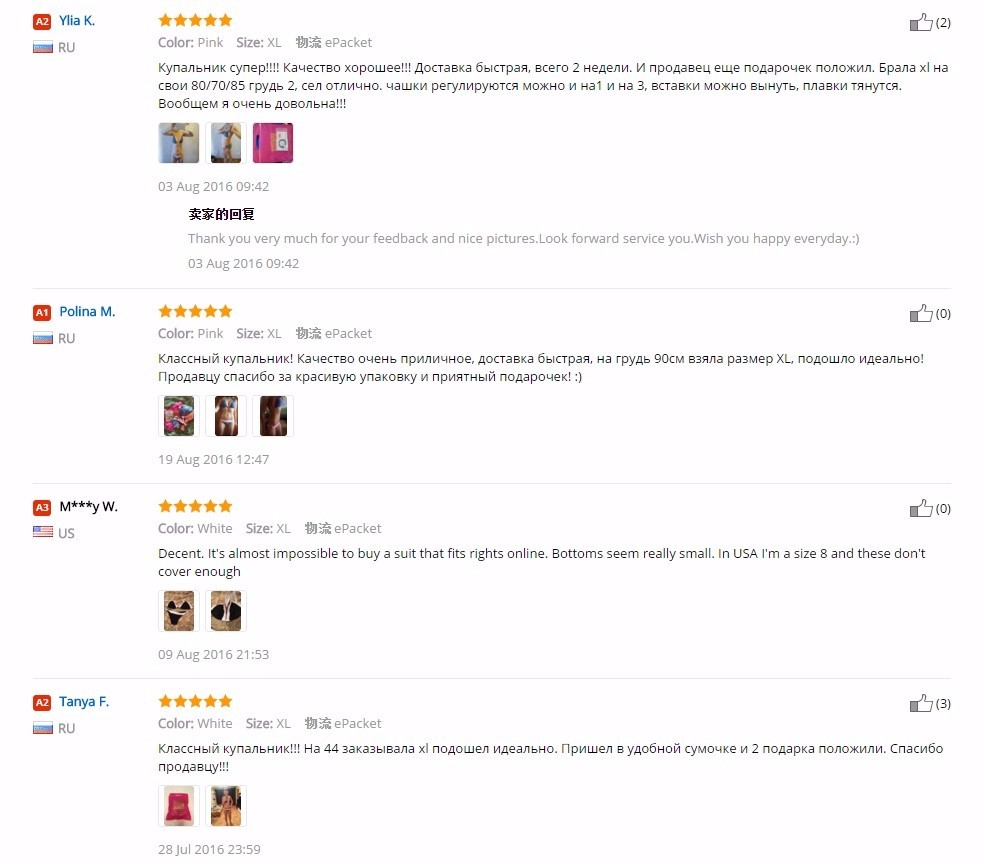View second photo in M***y W.'s review
The height and width of the screenshot is (864, 984).
[x=226, y=611]
